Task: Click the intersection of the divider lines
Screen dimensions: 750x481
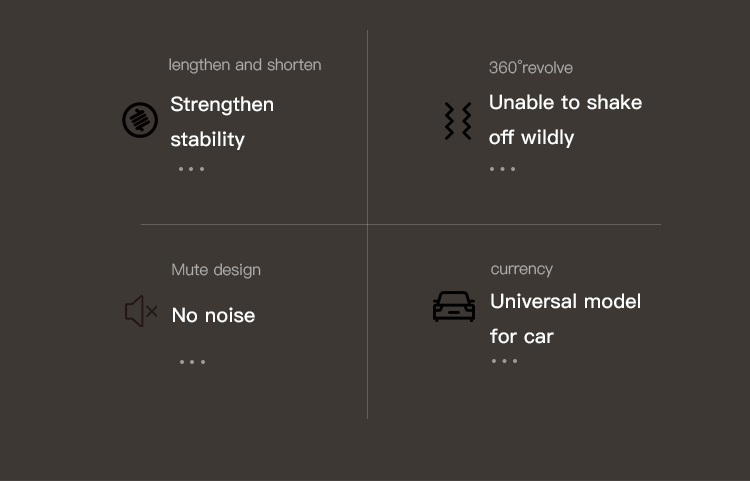Action: (367, 225)
